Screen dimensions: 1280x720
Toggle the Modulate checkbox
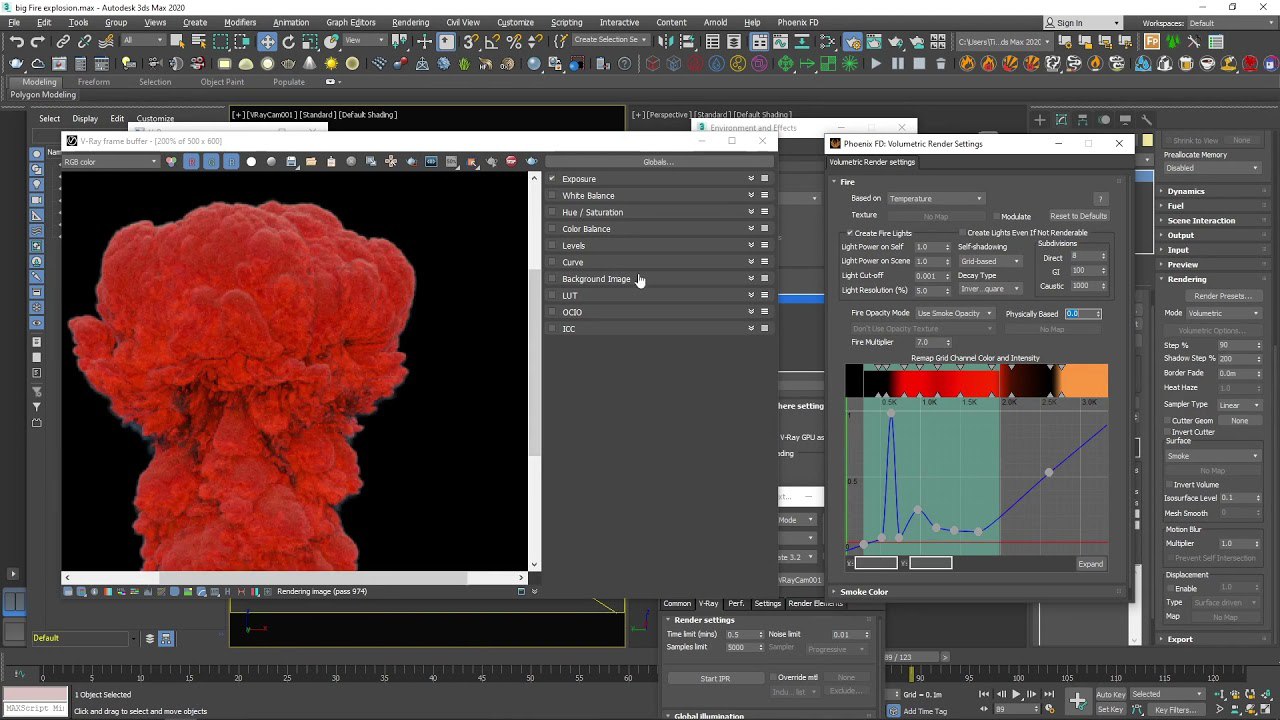tap(996, 217)
